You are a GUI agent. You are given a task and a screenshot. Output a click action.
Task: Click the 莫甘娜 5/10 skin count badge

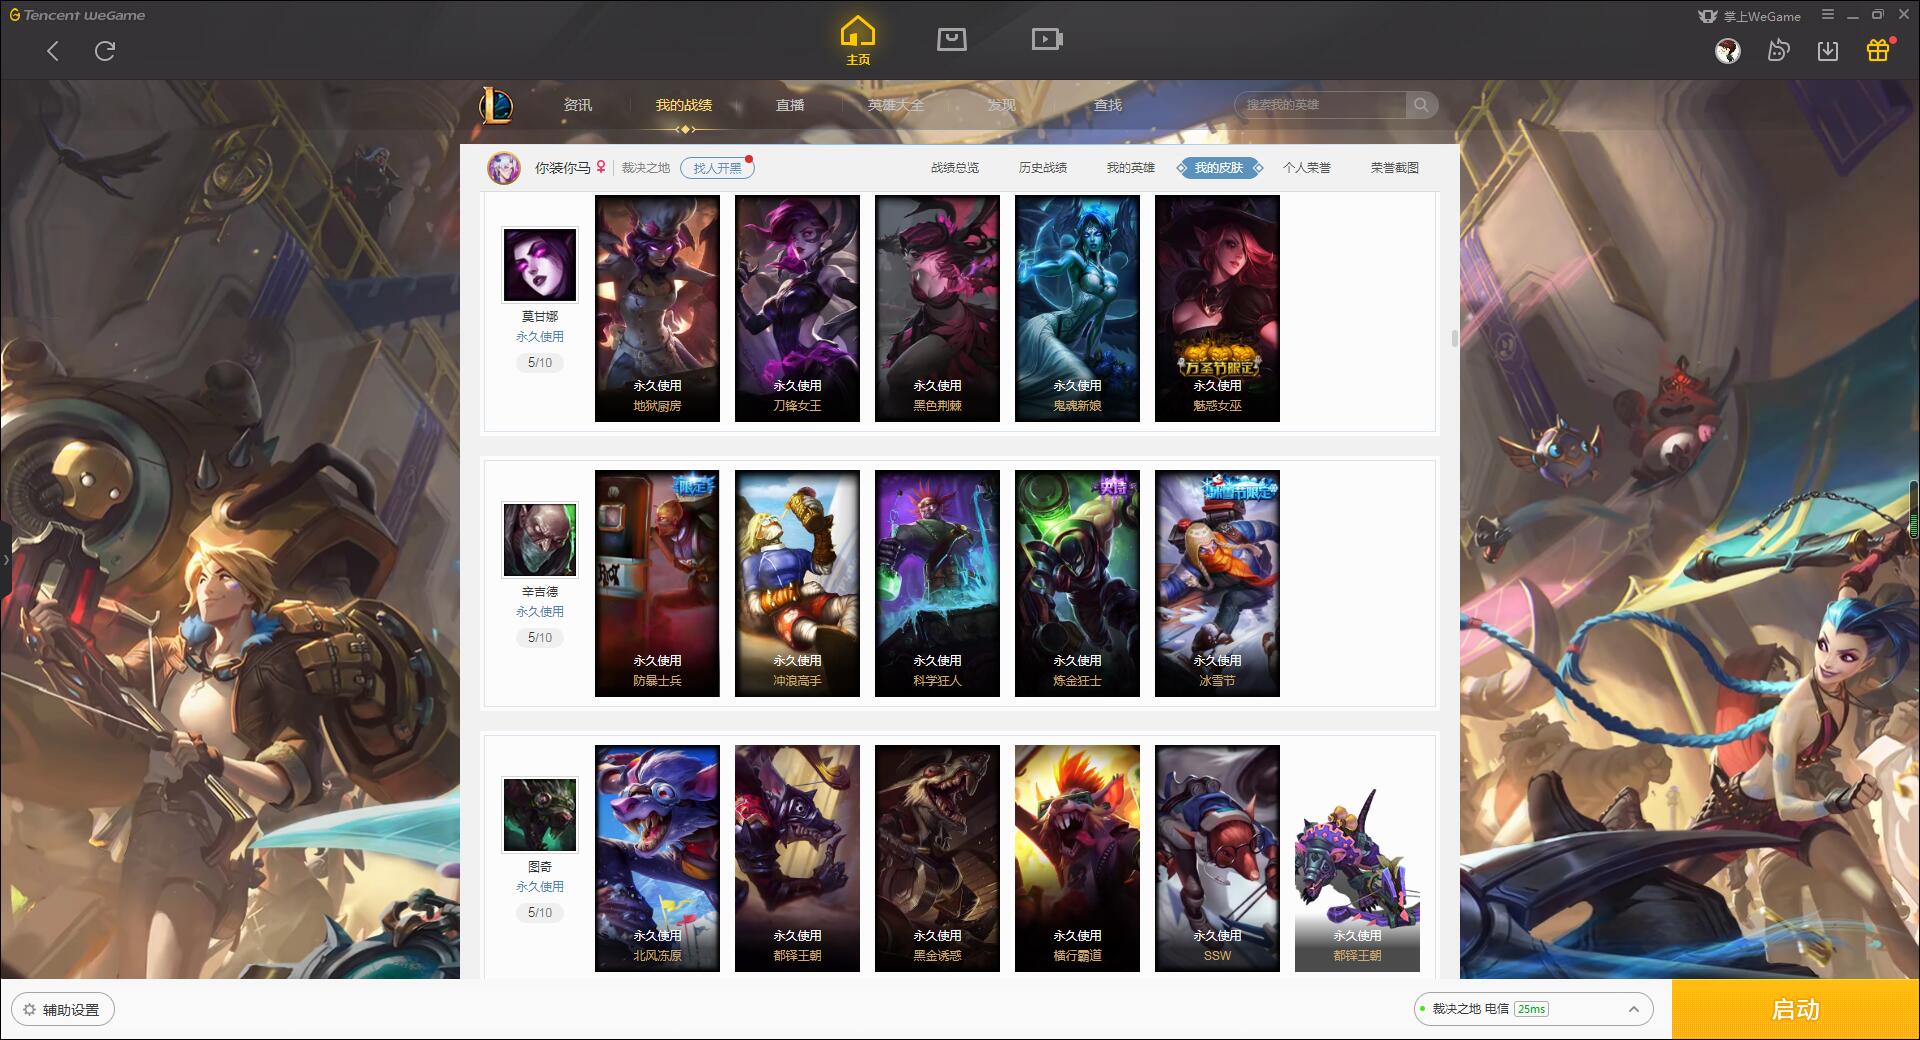[x=540, y=363]
